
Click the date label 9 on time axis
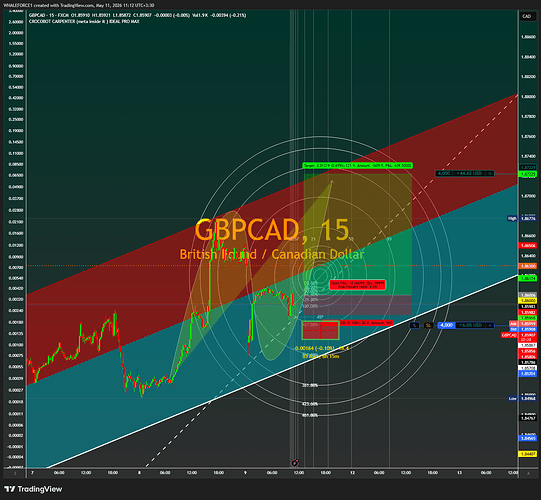(x=245, y=473)
